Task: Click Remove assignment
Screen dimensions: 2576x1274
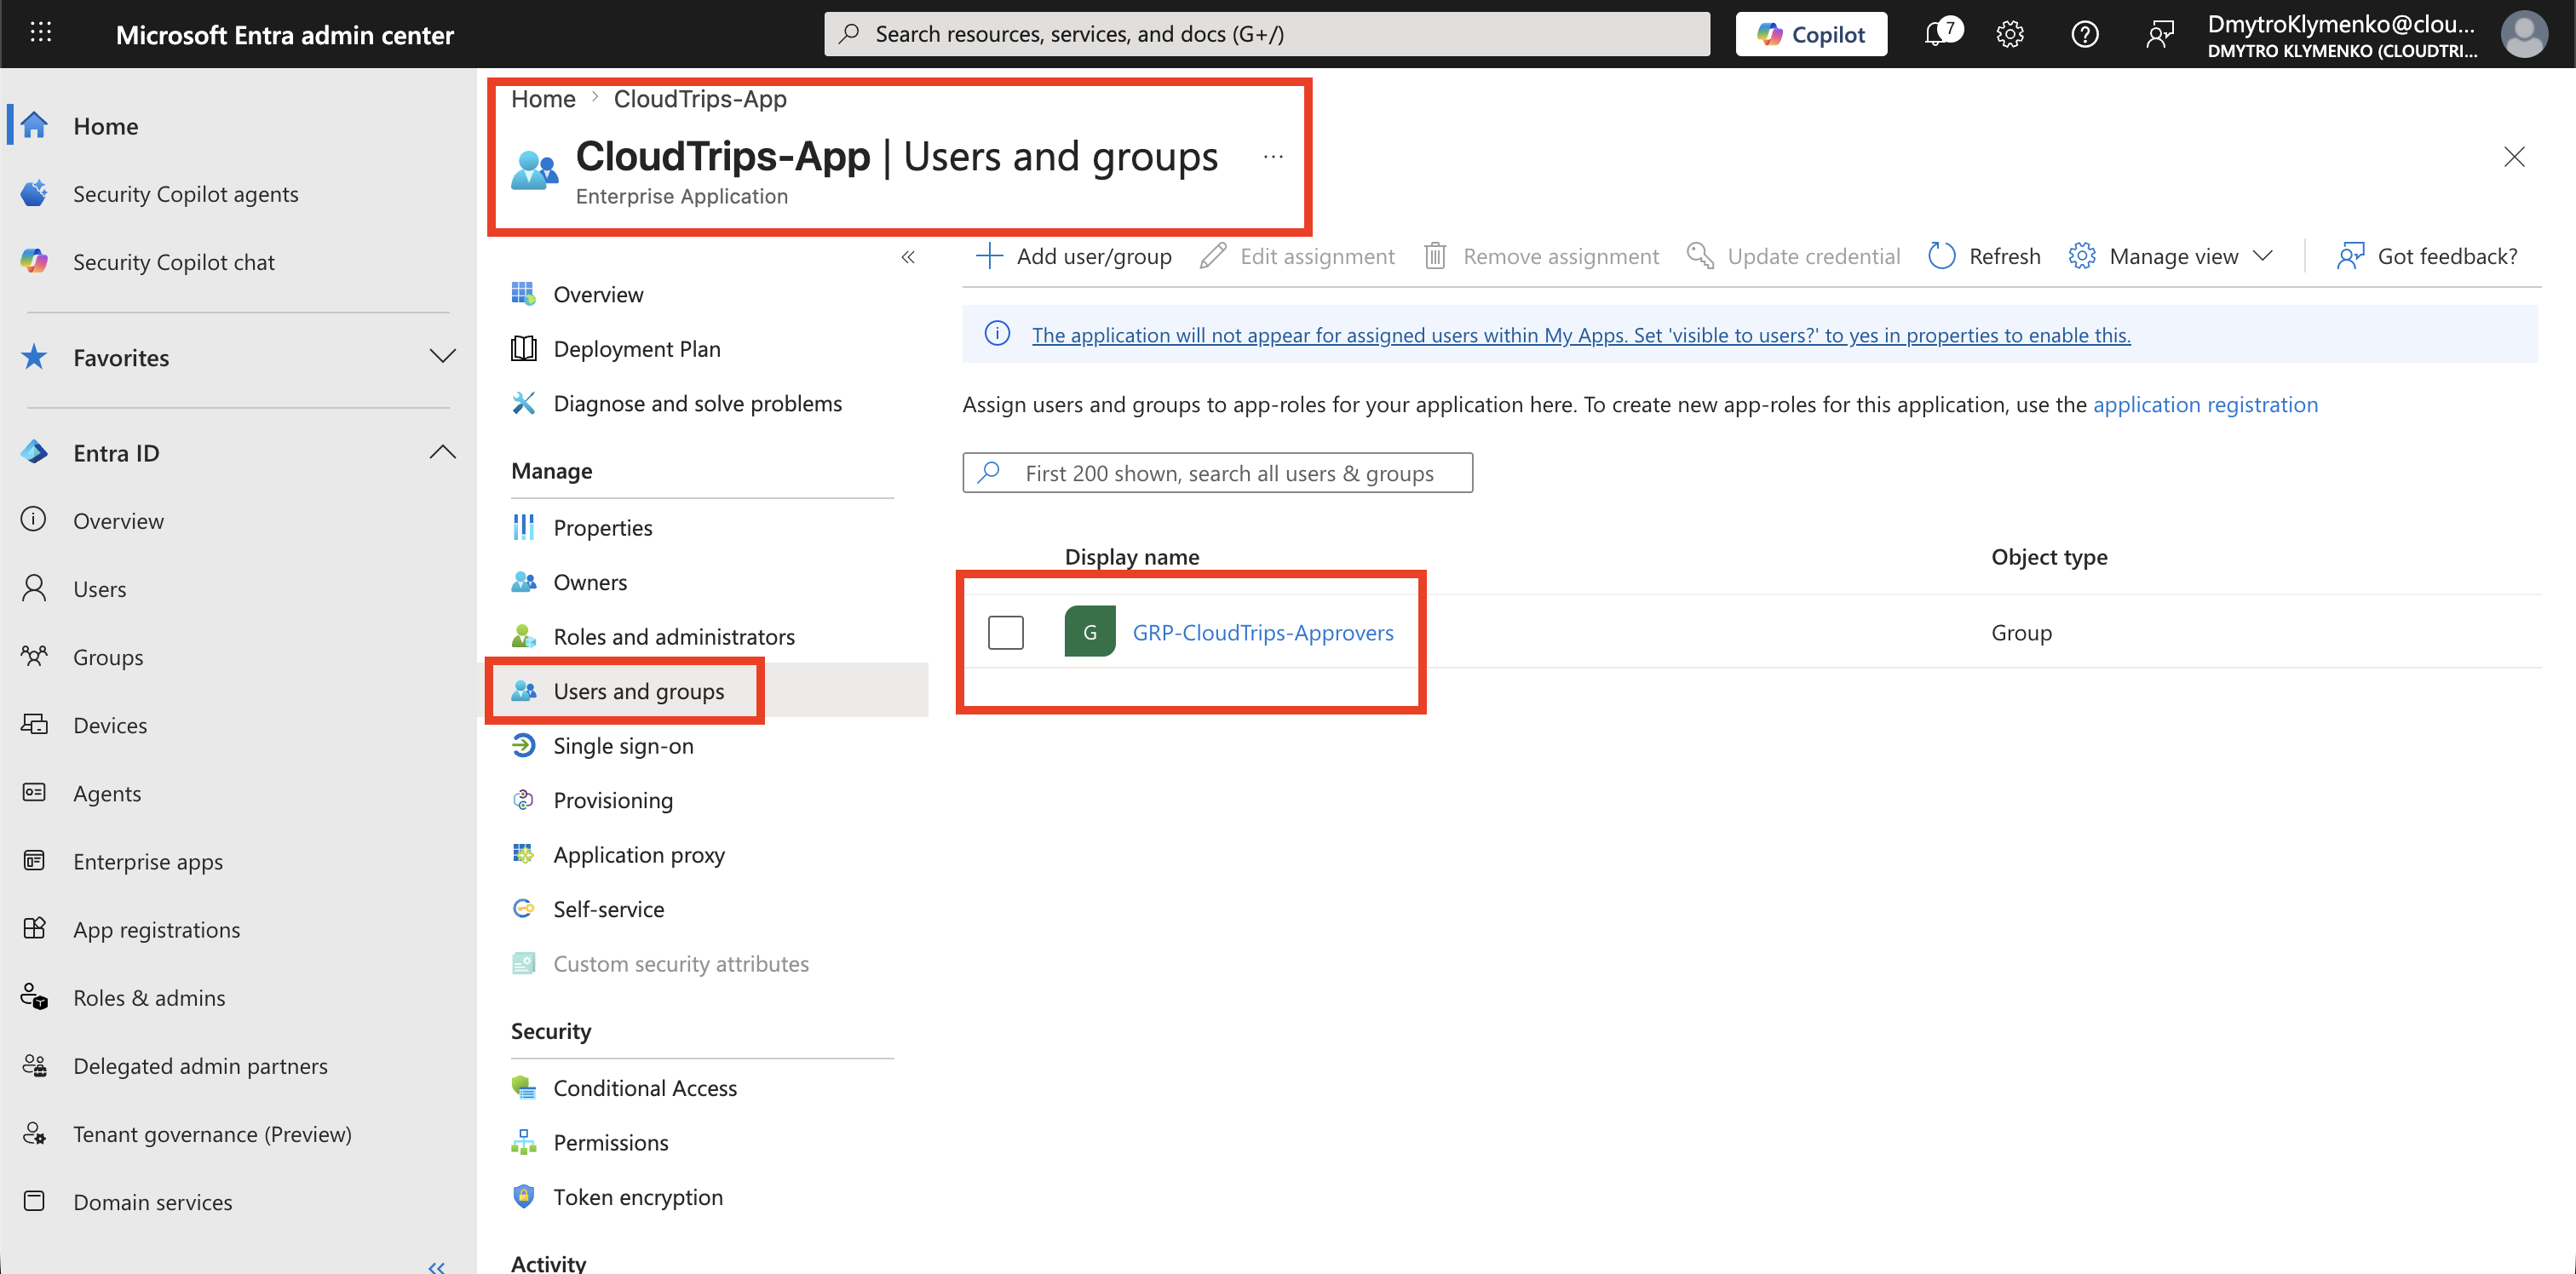Action: tap(1541, 256)
